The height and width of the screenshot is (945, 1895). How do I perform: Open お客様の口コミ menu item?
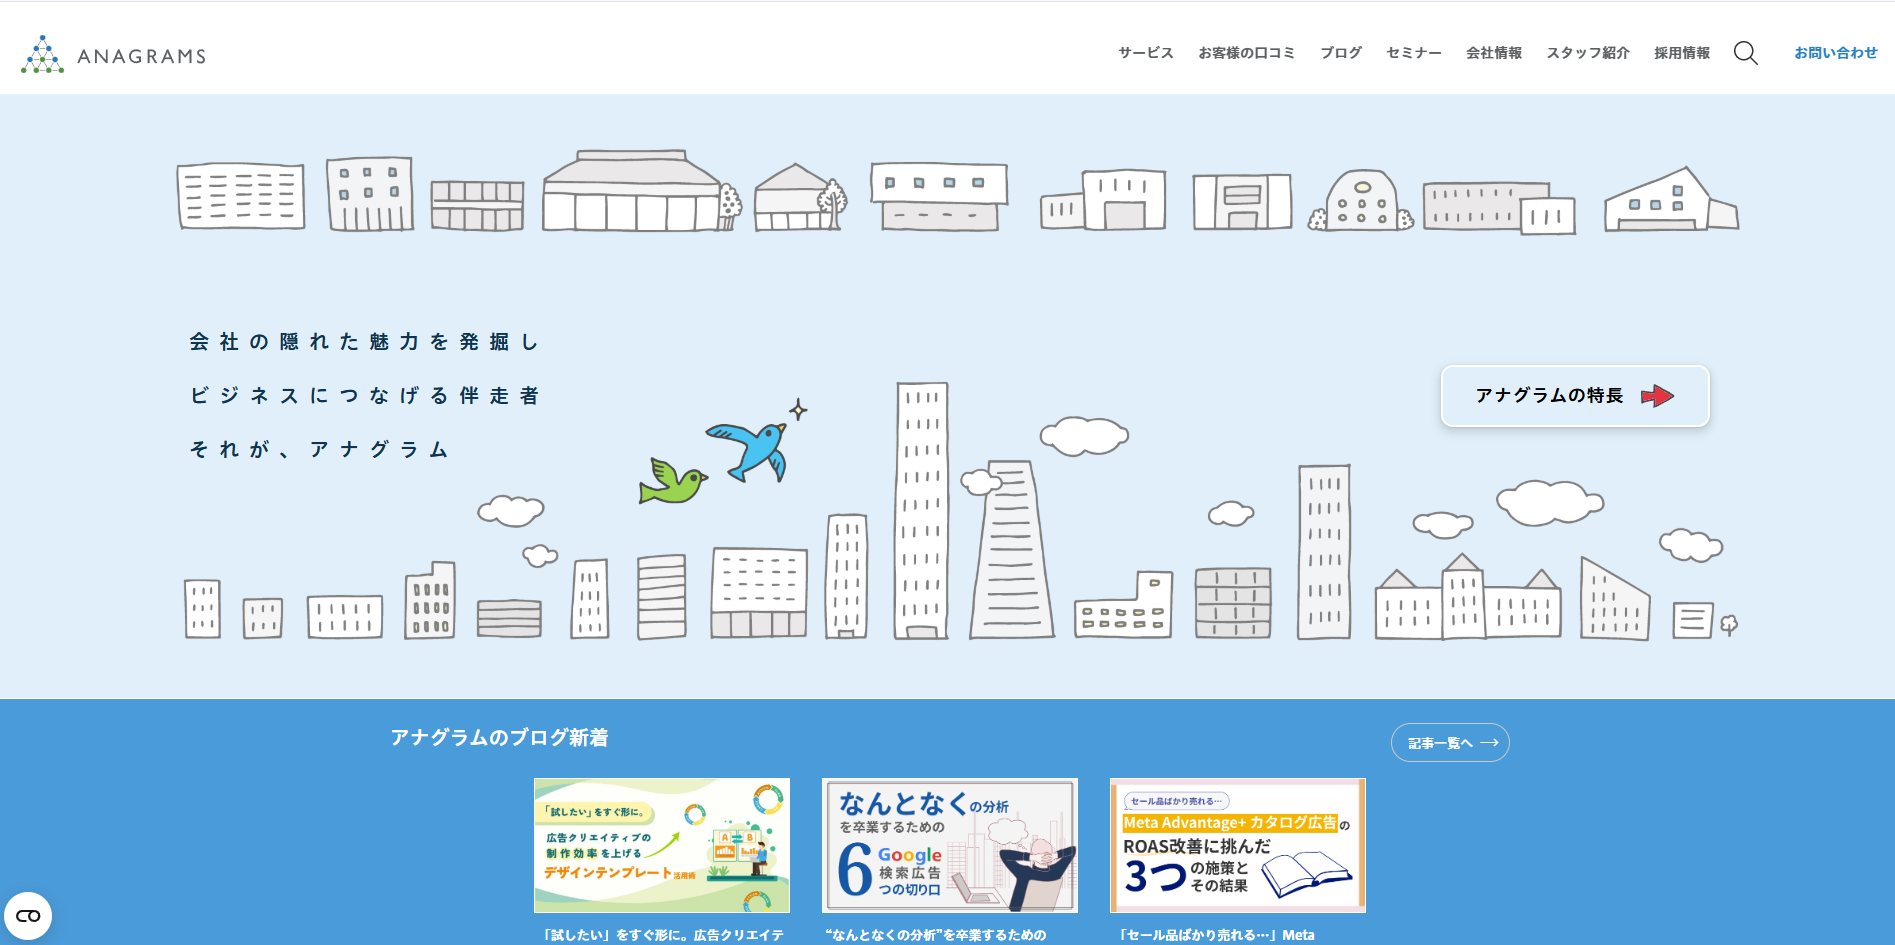pyautogui.click(x=1246, y=53)
